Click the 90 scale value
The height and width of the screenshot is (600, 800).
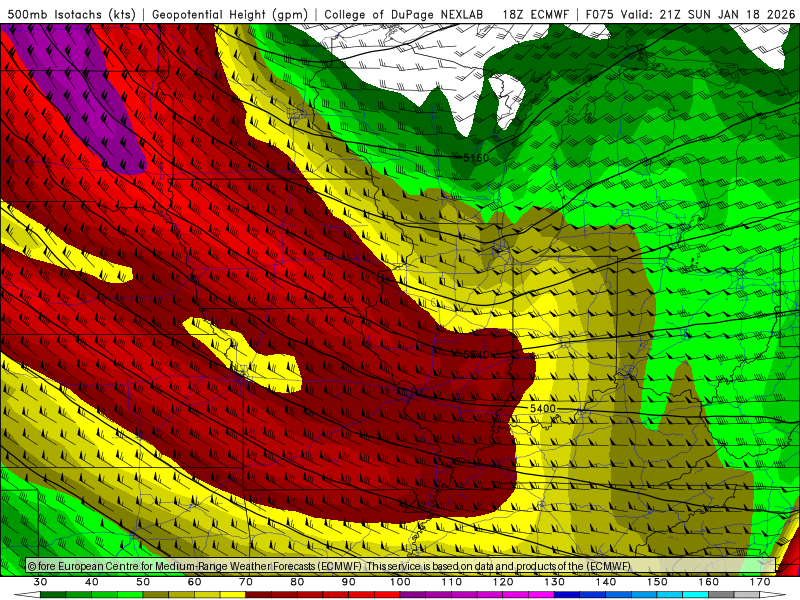point(349,582)
